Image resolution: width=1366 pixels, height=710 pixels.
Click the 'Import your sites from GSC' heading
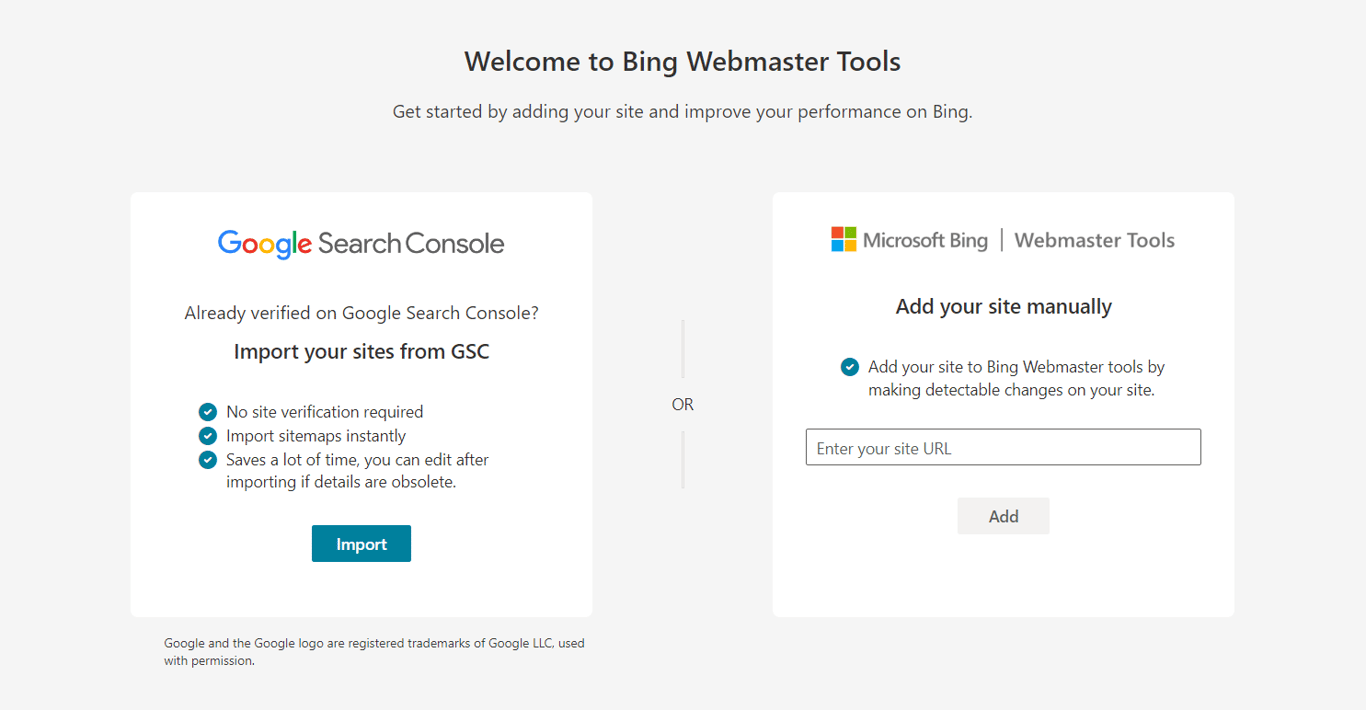click(x=361, y=351)
